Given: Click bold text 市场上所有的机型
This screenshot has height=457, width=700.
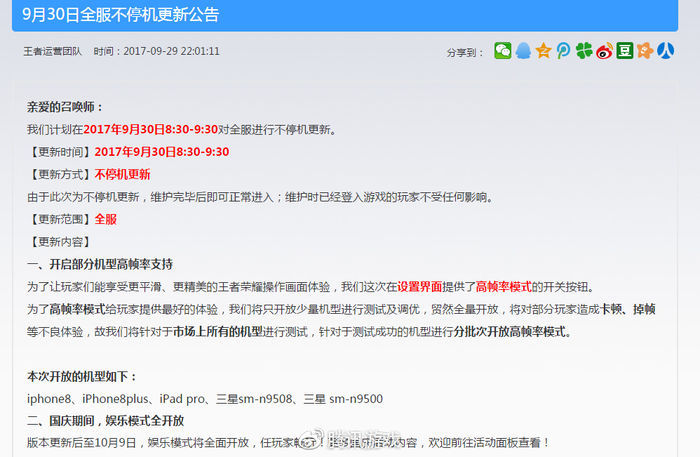Looking at the screenshot, I should coord(217,332).
